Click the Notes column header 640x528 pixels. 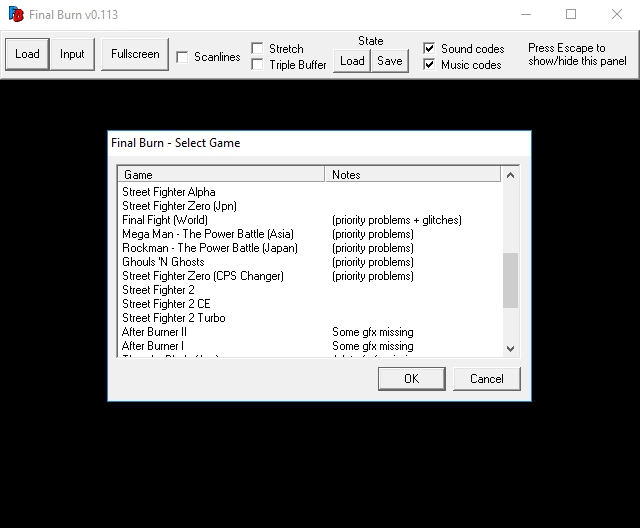[413, 175]
